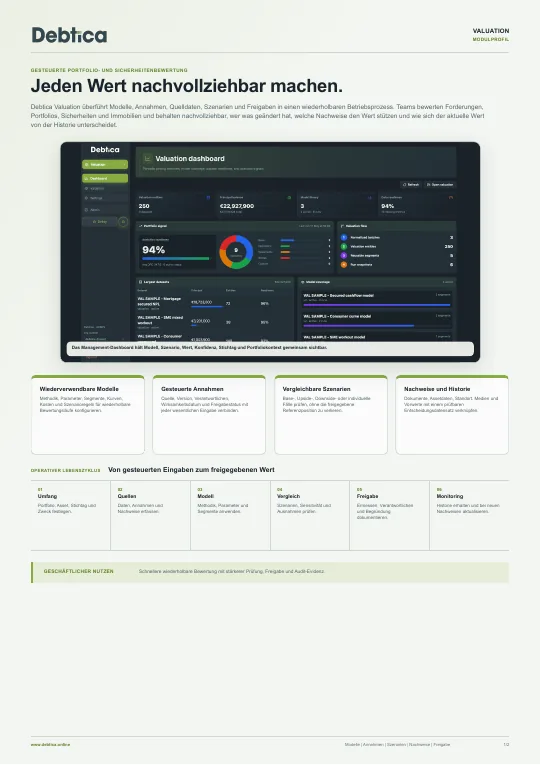The image size is (540, 765).
Task: Click the 250 valuation entities KPI value
Action: point(144,206)
